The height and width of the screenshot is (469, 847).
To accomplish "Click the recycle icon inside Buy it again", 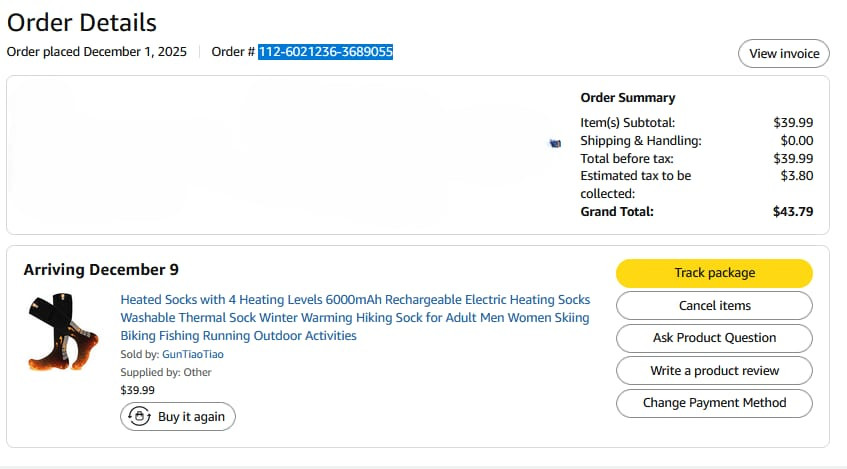I will pyautogui.click(x=139, y=417).
